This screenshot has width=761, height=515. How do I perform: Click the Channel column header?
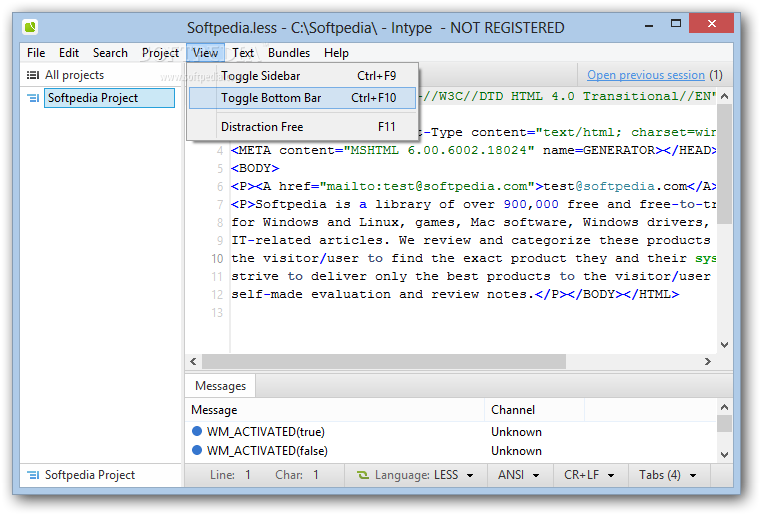534,410
